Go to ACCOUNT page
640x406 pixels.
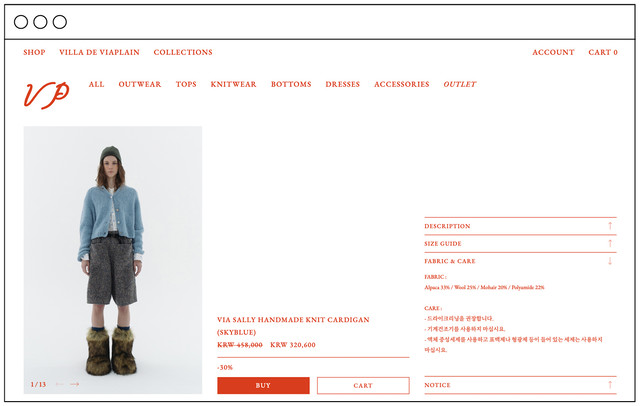553,52
